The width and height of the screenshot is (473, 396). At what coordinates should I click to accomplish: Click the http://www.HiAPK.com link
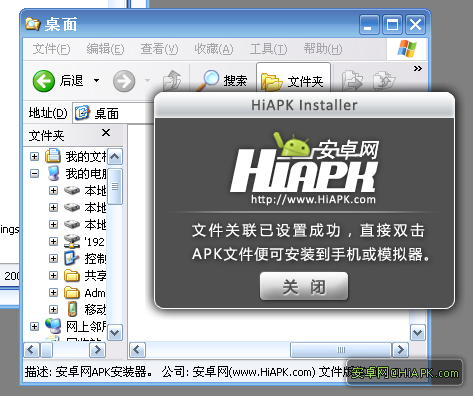point(313,199)
